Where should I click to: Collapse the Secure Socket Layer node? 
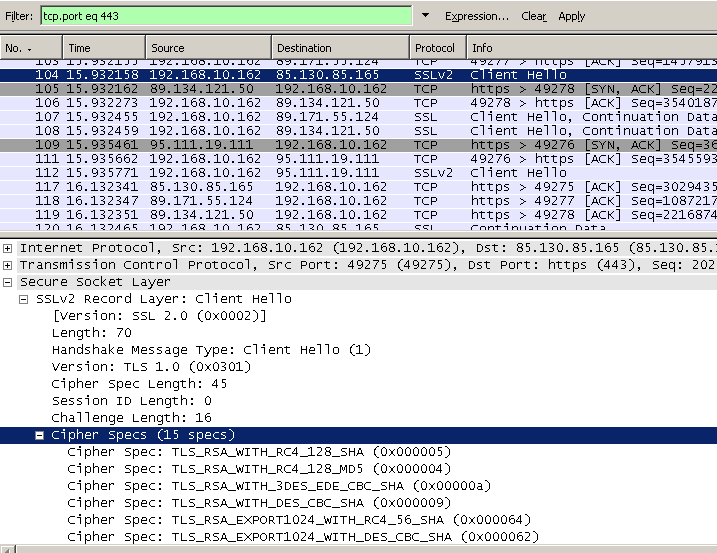(9, 282)
